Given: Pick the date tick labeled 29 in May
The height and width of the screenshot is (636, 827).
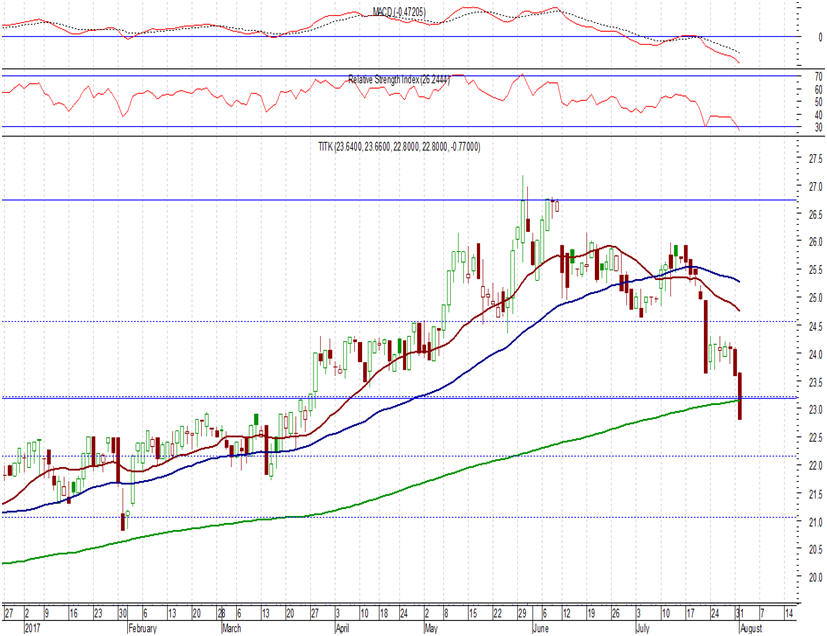Looking at the screenshot, I should tap(522, 613).
